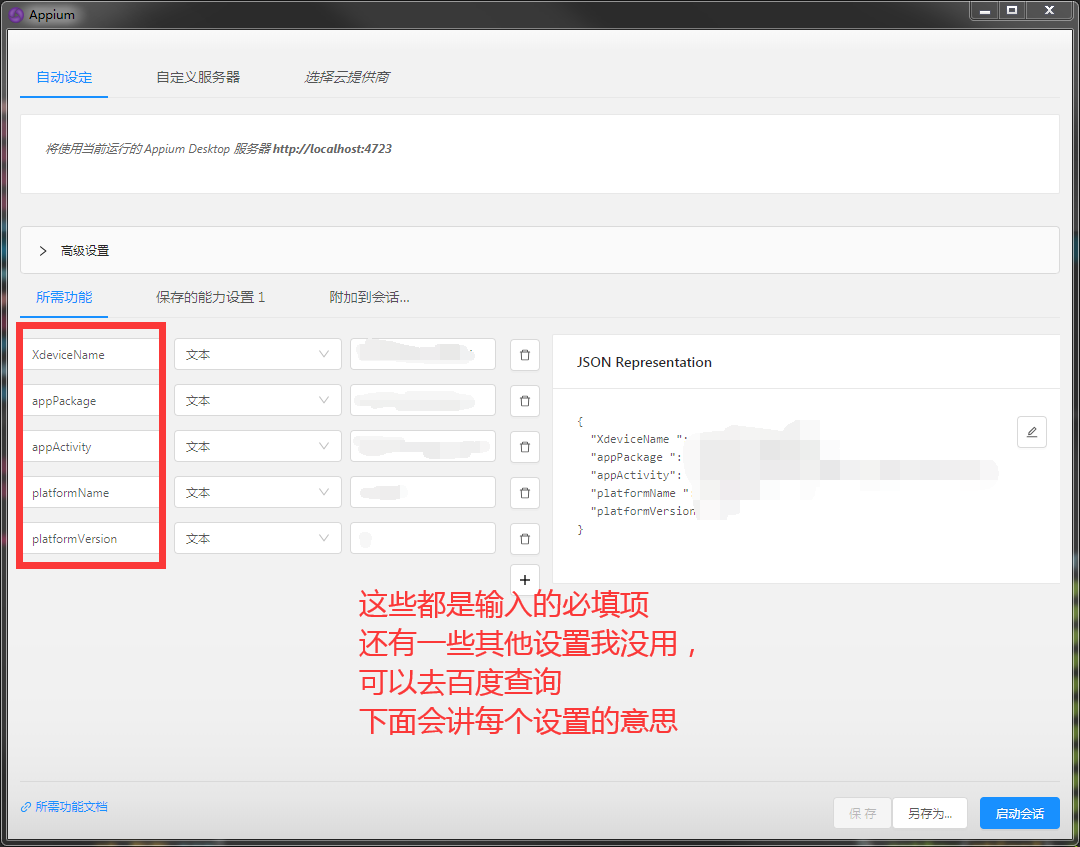Switch to the 自定义服务器 tab

pos(198,77)
